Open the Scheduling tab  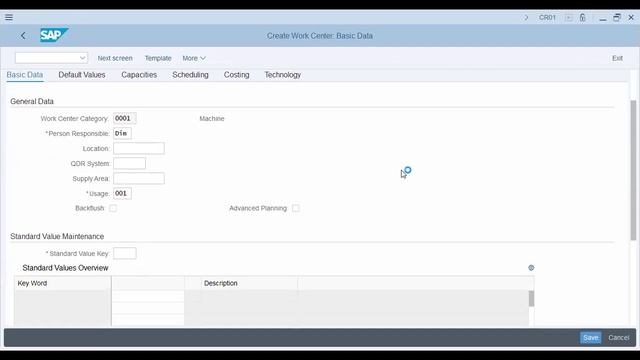pyautogui.click(x=190, y=75)
